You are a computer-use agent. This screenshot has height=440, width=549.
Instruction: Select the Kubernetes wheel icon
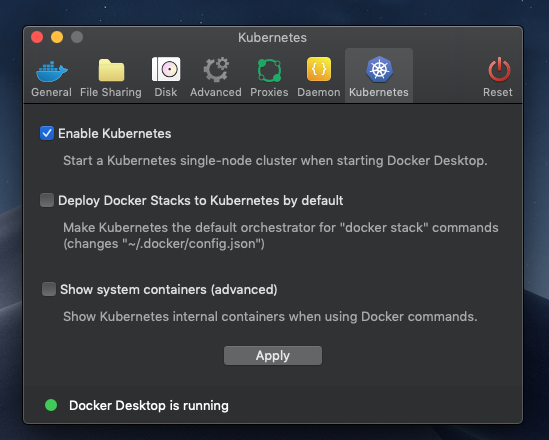tap(379, 69)
